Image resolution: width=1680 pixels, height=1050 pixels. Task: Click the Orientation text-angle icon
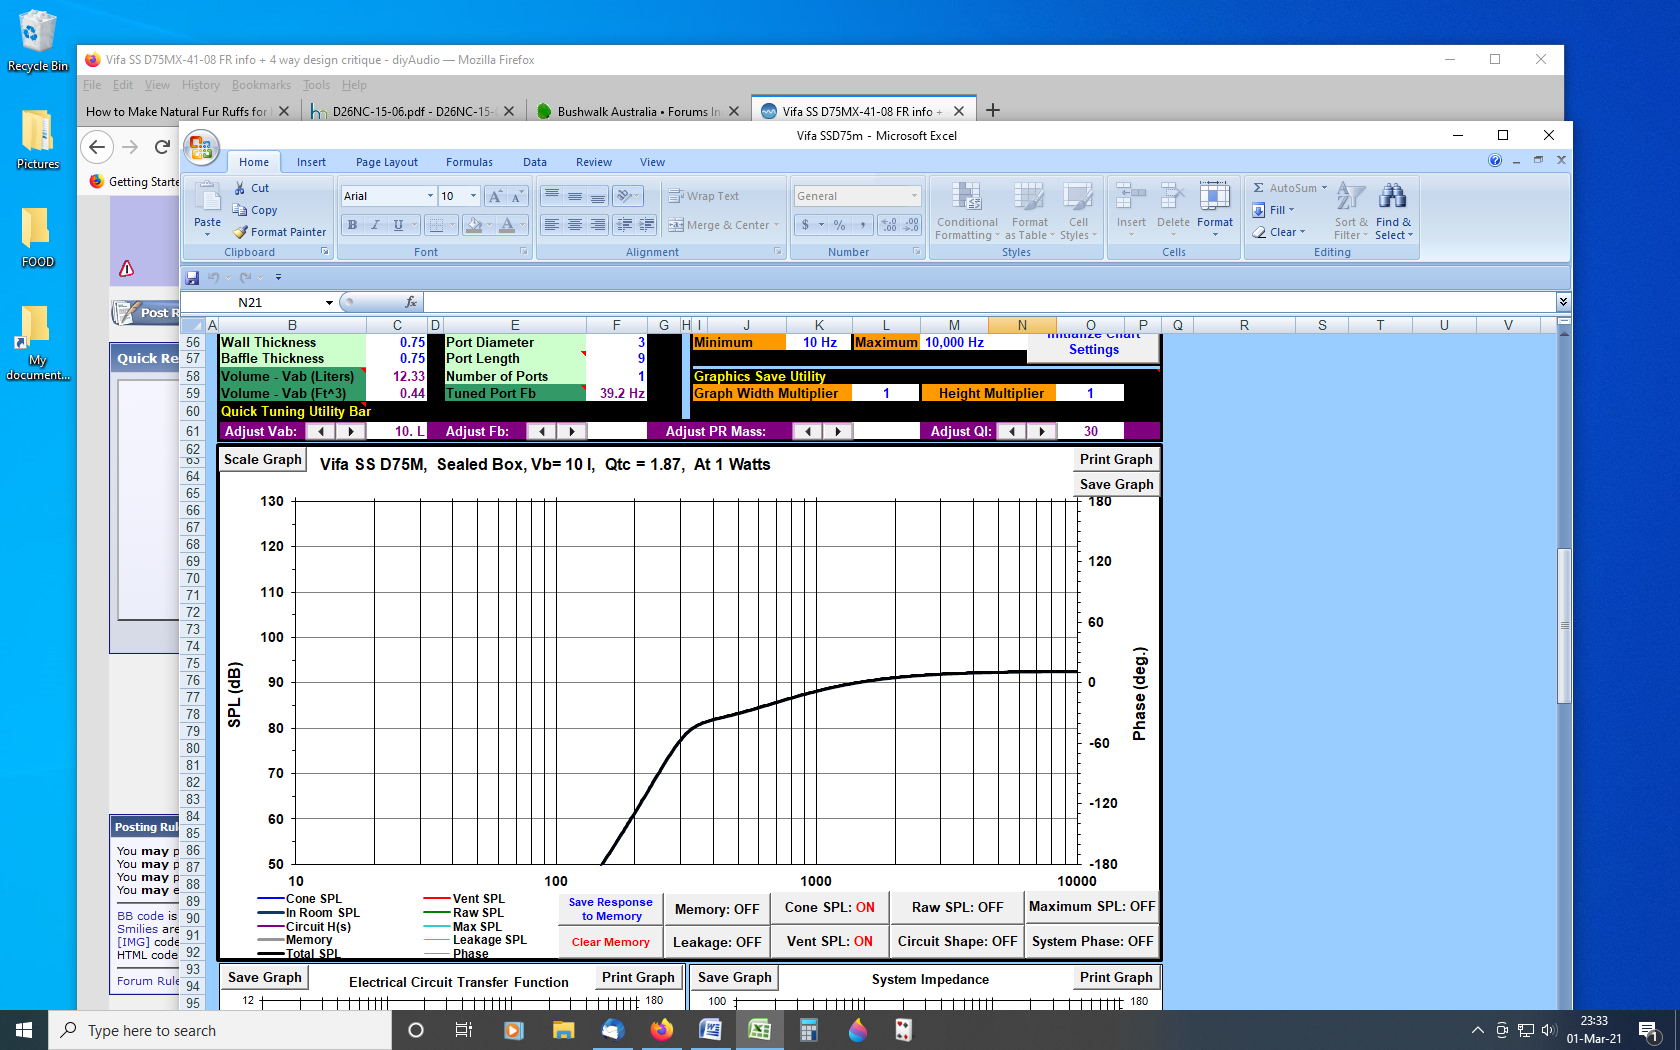tap(625, 196)
